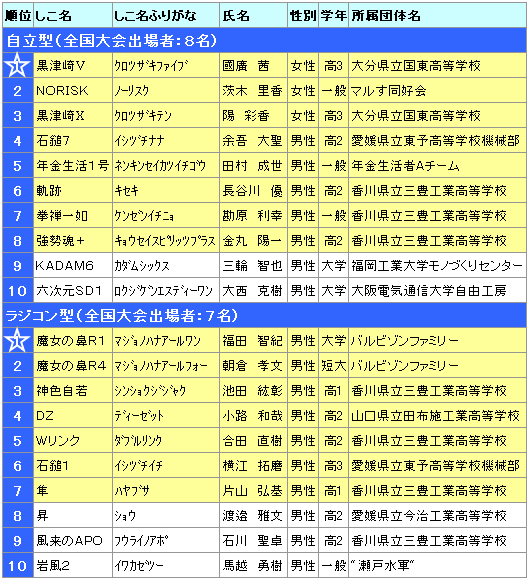Click the name 横江 拓磨

pyautogui.click(x=252, y=465)
